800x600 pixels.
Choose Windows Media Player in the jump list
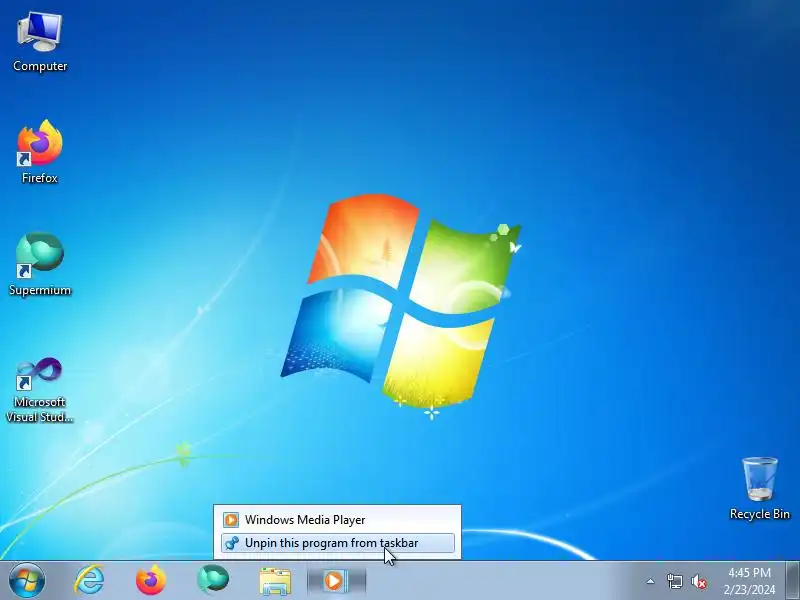[x=337, y=520]
